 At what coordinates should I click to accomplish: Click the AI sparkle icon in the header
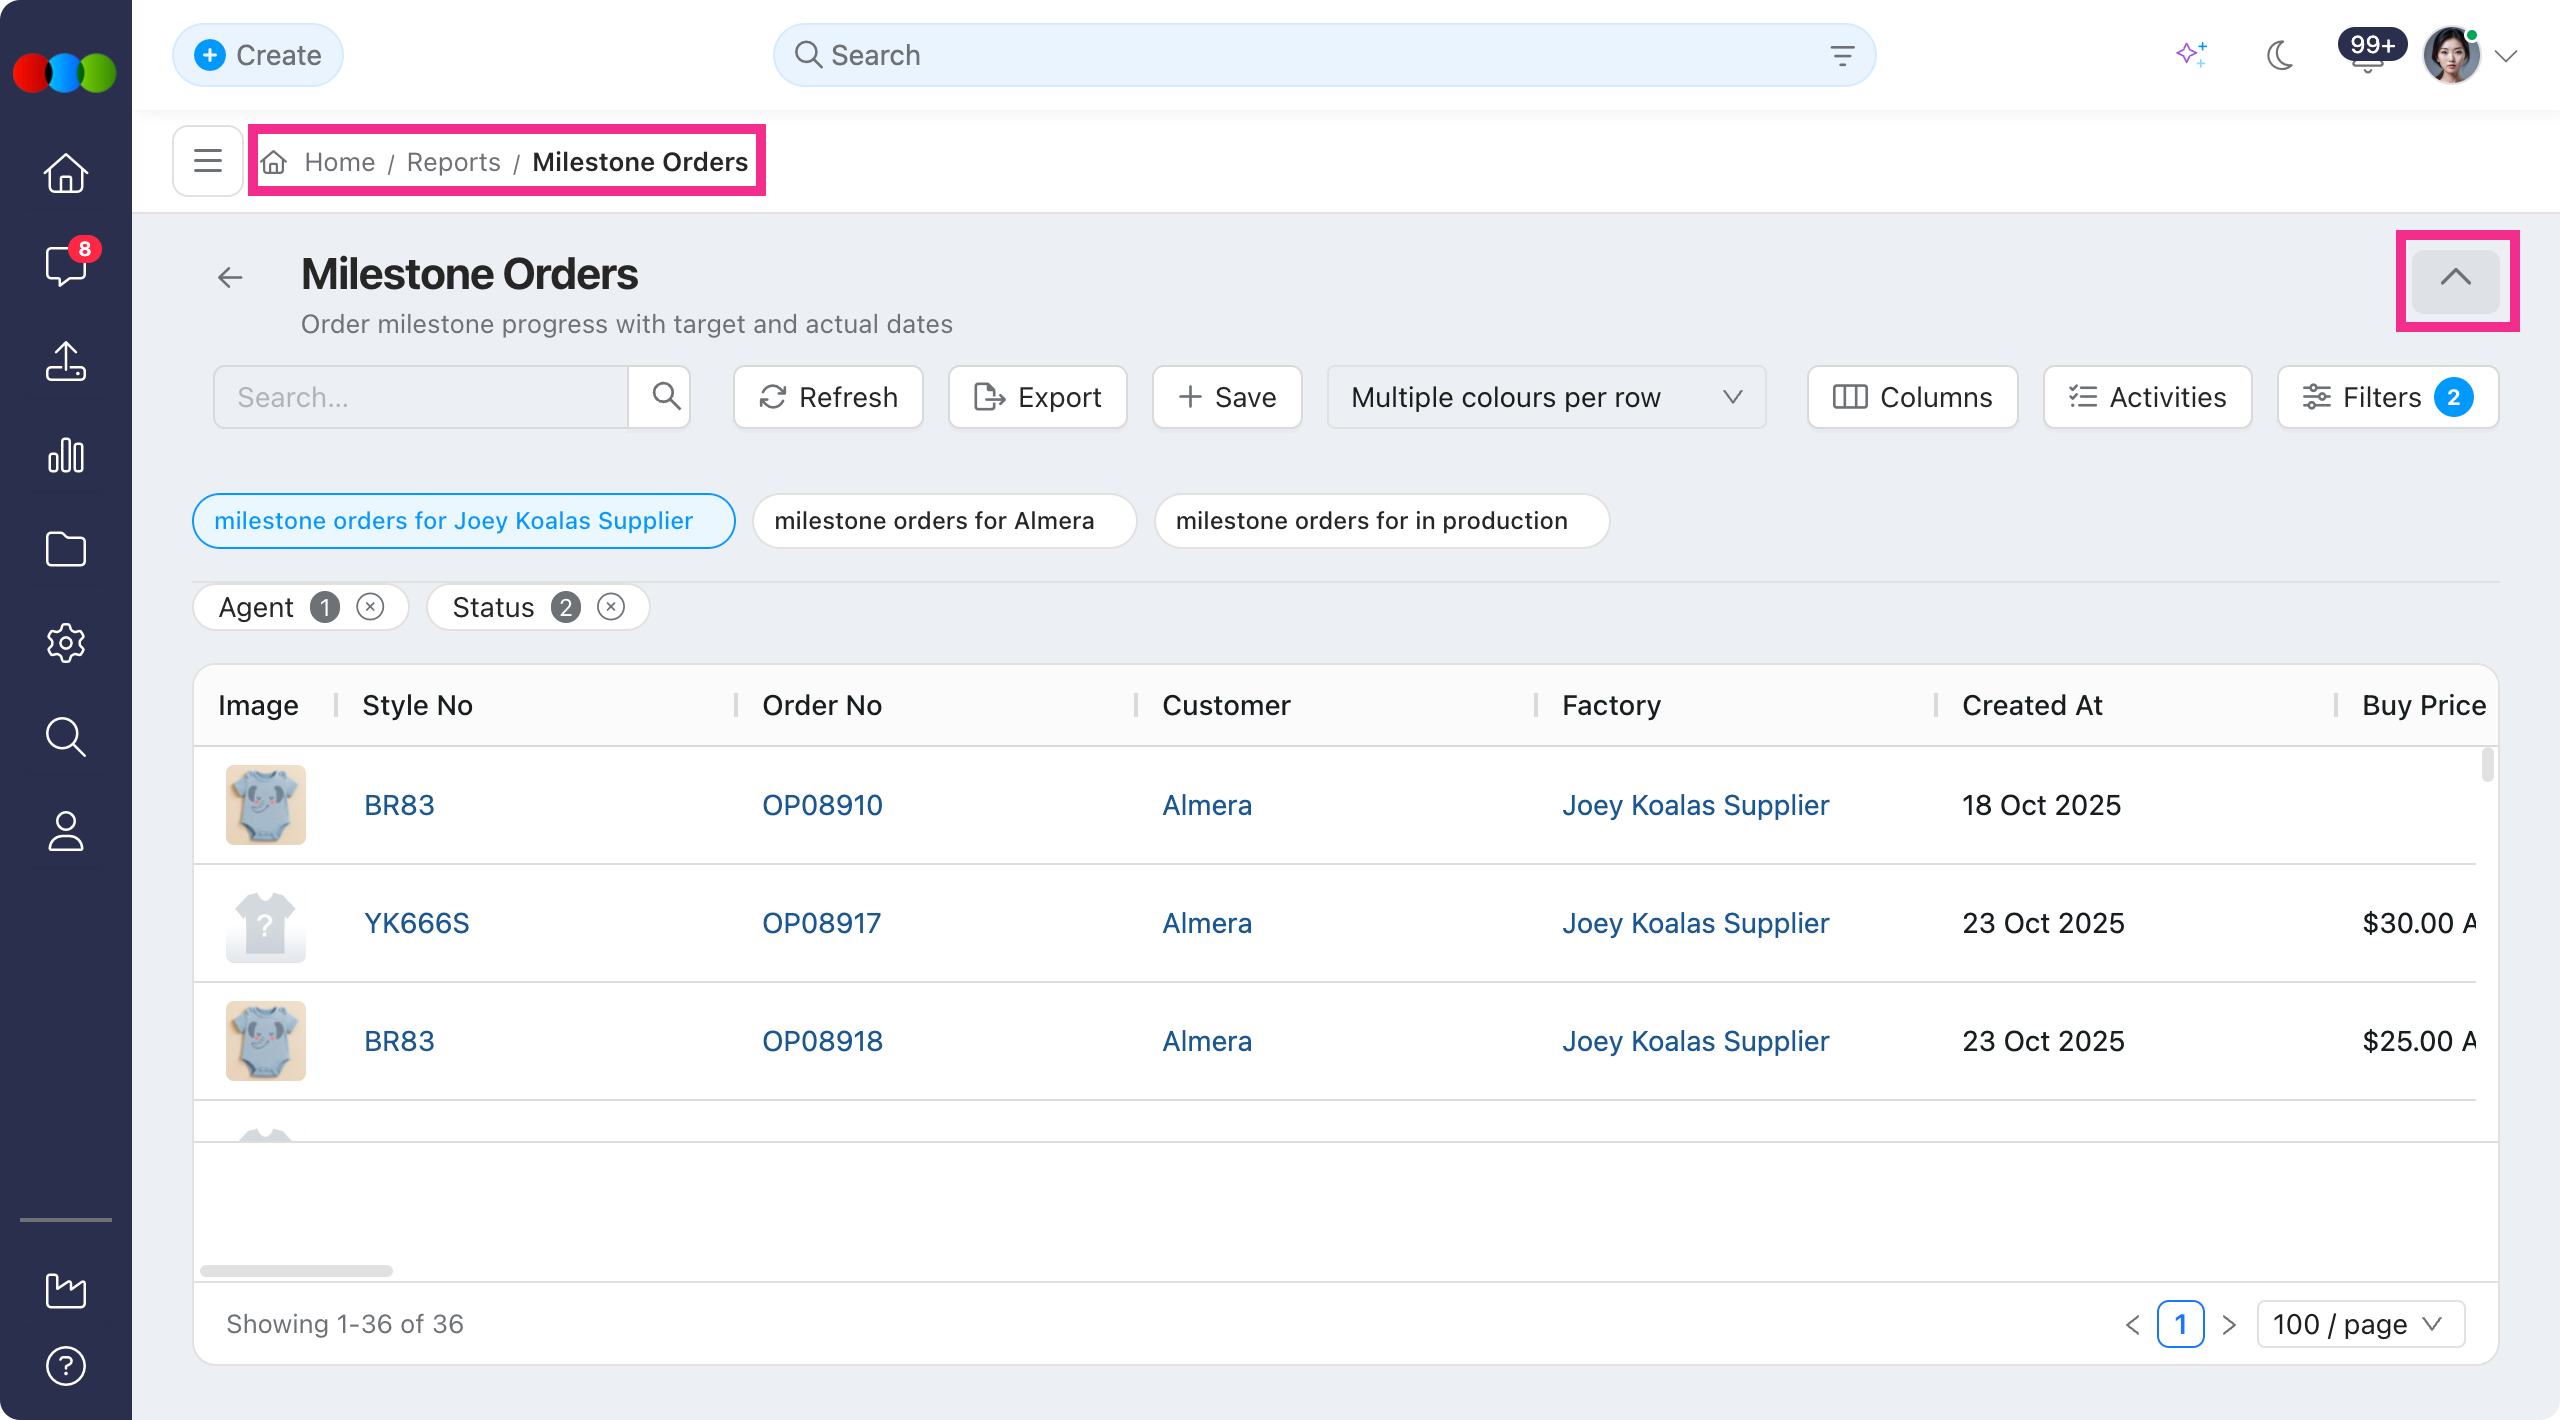coord(2191,54)
